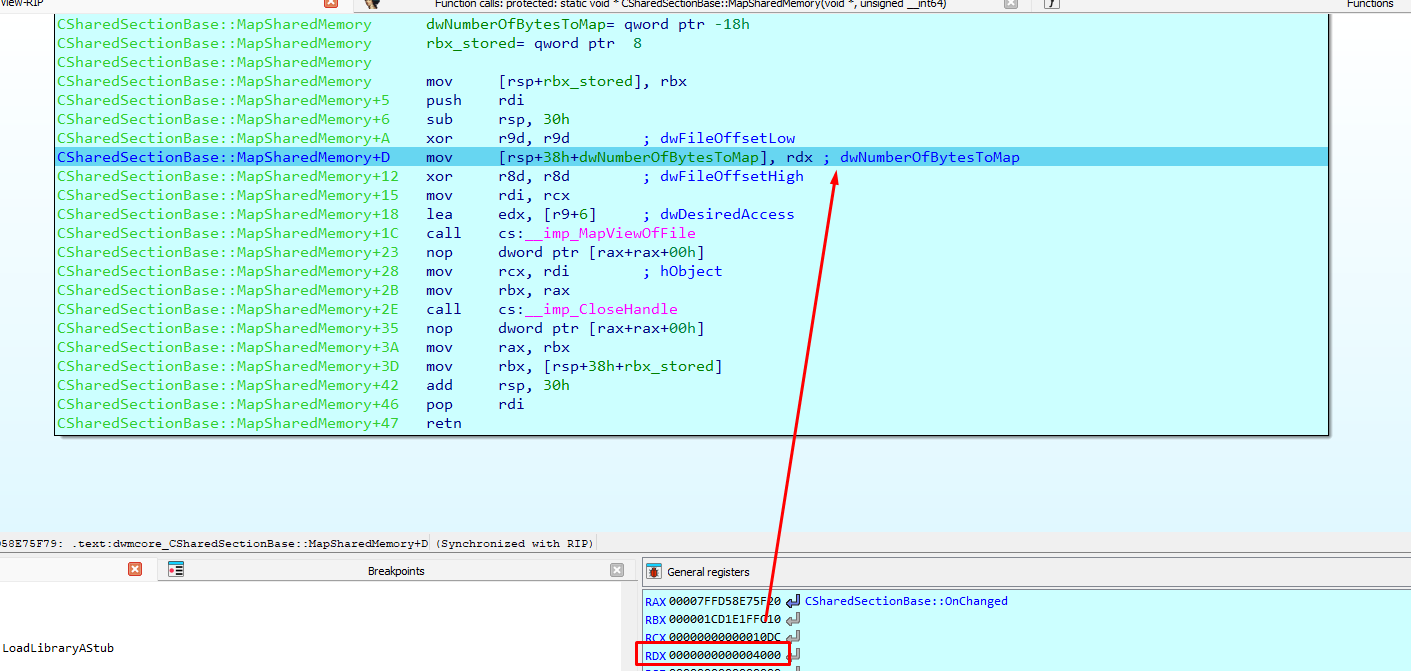The image size is (1411, 671).
Task: Follow the RDX register jump arrow
Action: click(x=793, y=655)
